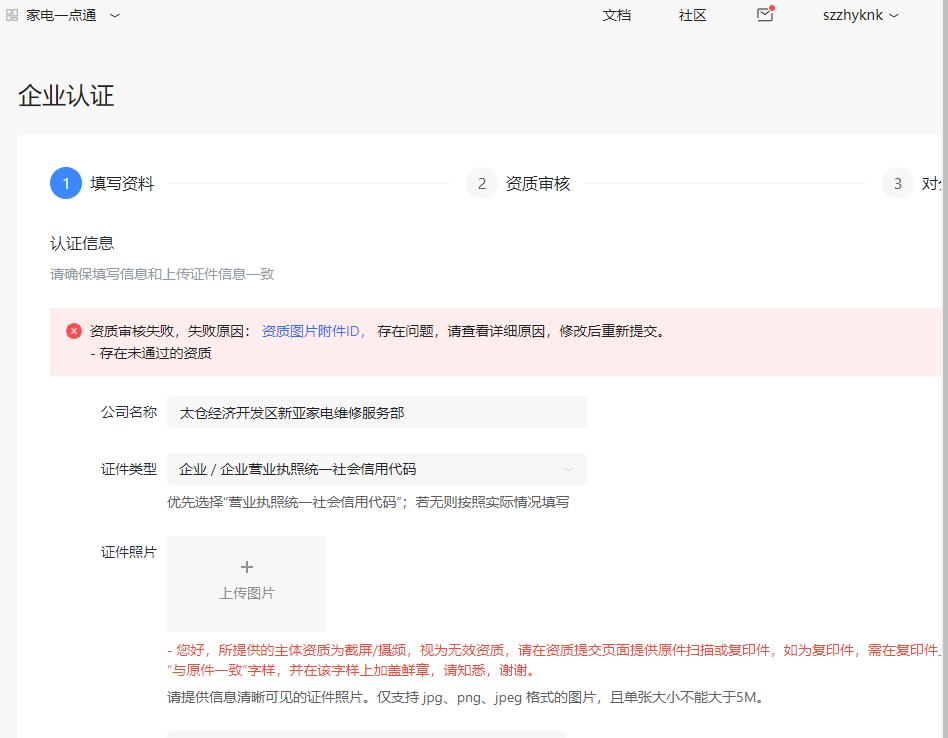Image resolution: width=948 pixels, height=738 pixels.
Task: Go to the 社区 page
Action: 692,15
